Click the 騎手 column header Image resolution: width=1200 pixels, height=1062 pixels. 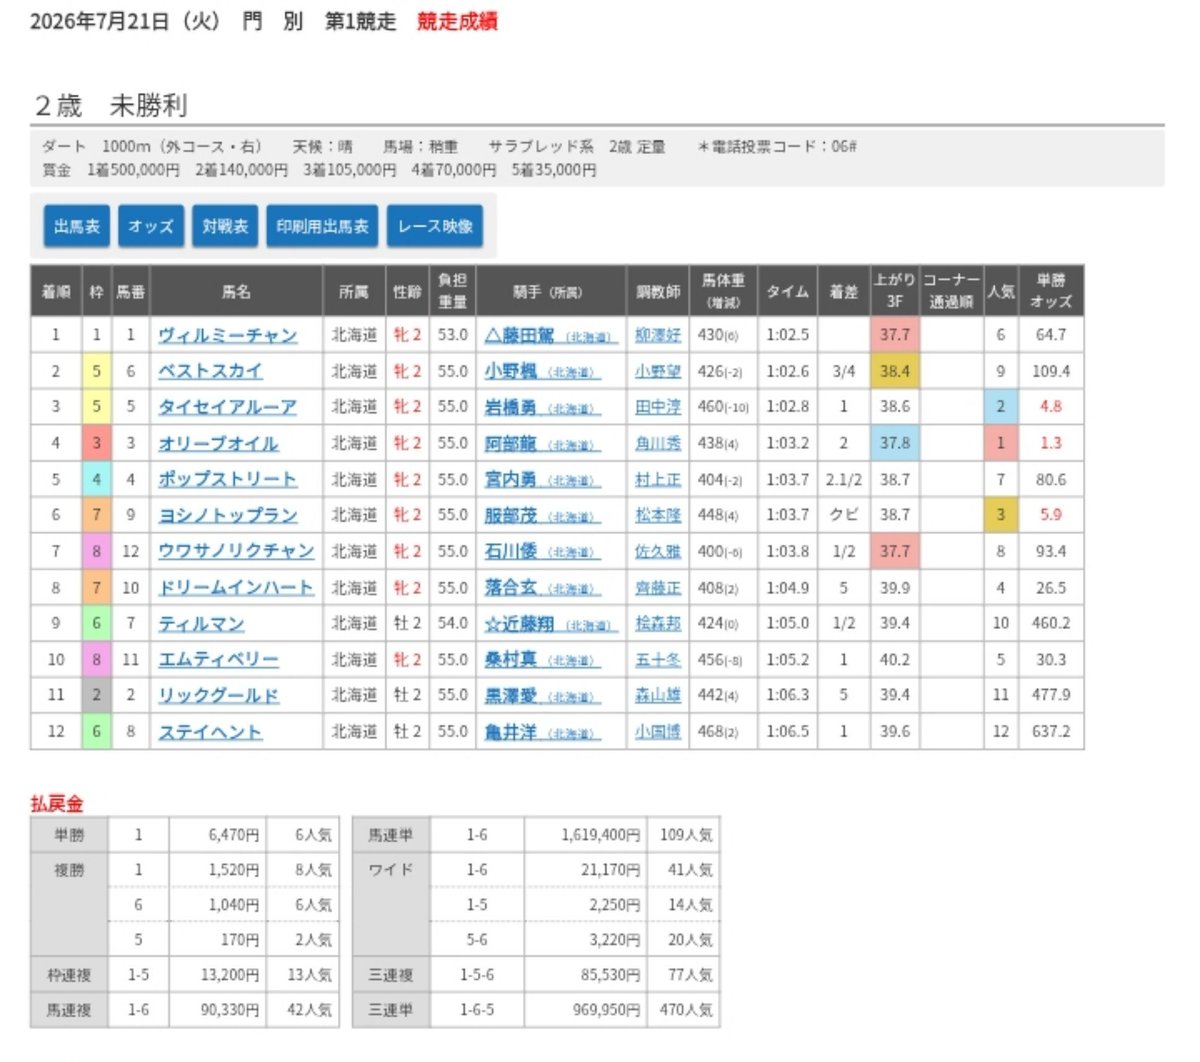[552, 291]
